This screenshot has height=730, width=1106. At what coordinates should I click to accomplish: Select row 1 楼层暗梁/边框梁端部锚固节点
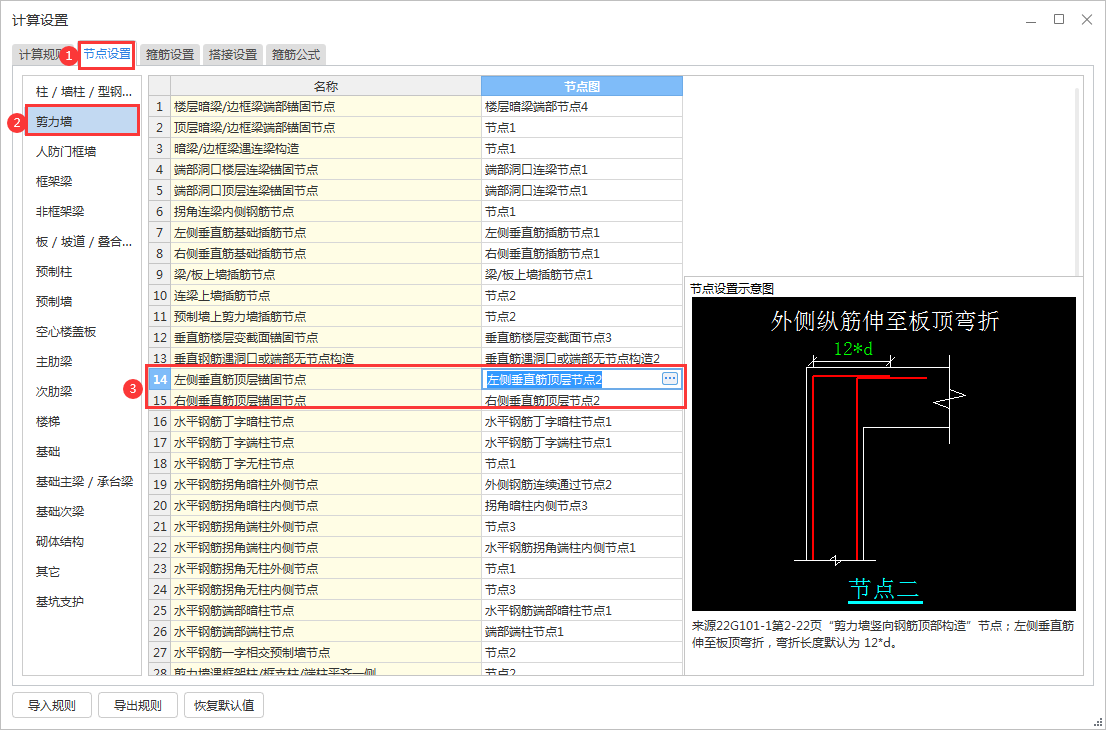click(326, 107)
